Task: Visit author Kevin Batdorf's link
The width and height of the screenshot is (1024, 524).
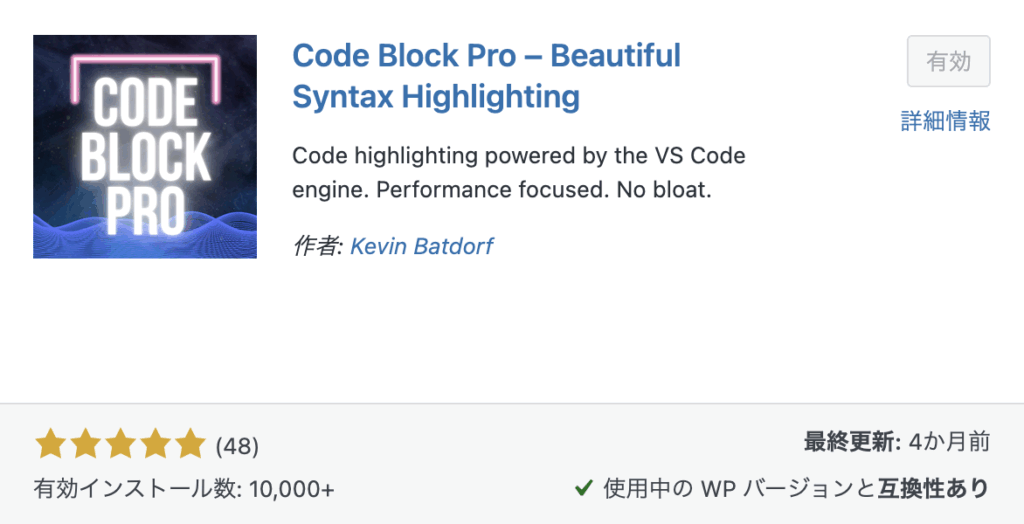Action: (421, 246)
